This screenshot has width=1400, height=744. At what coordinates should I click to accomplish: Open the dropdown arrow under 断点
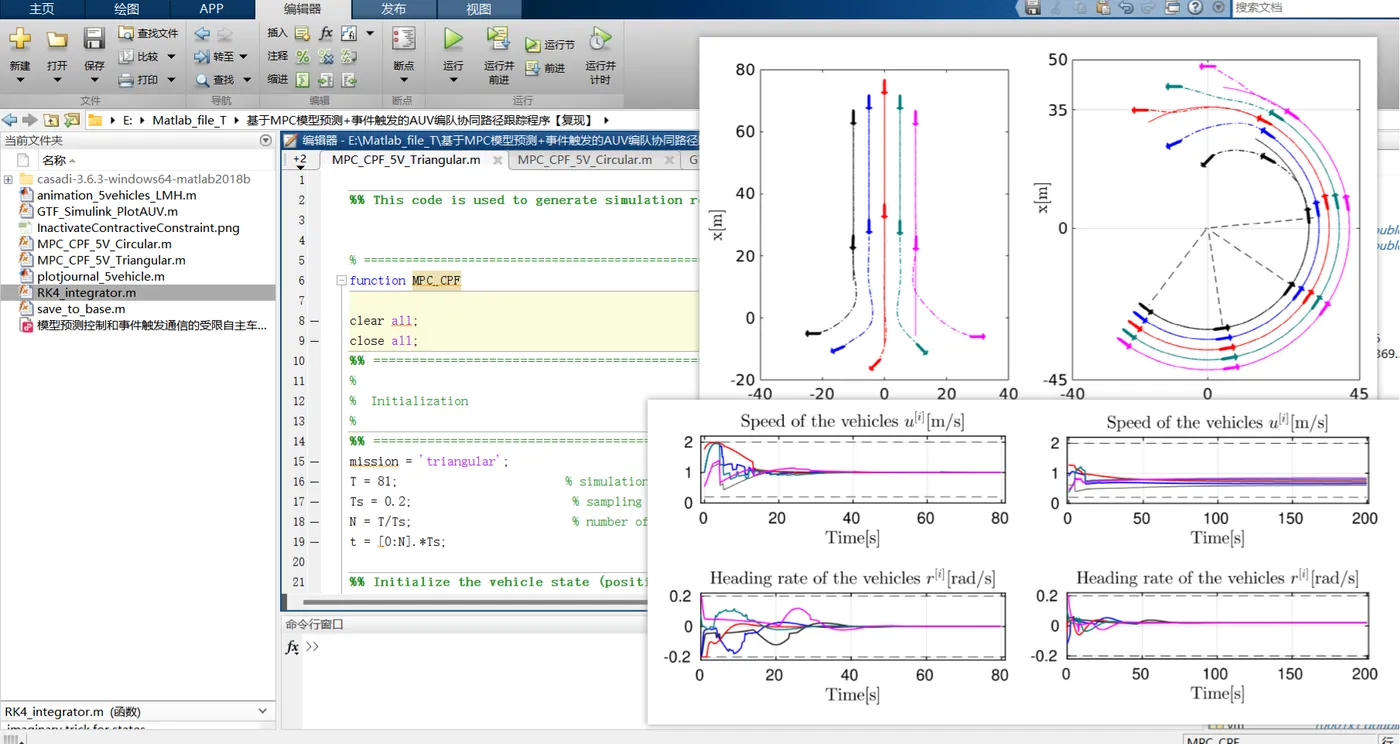[404, 81]
